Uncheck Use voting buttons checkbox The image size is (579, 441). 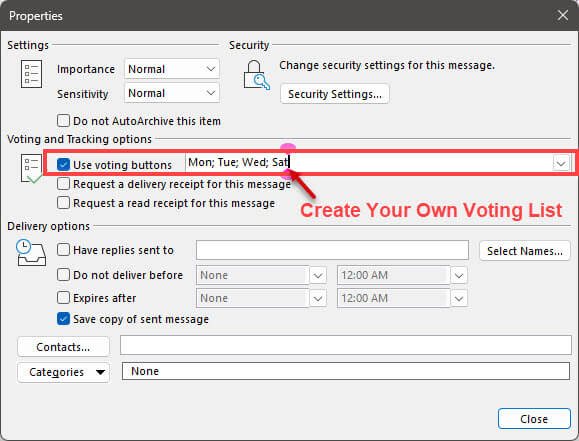click(64, 164)
